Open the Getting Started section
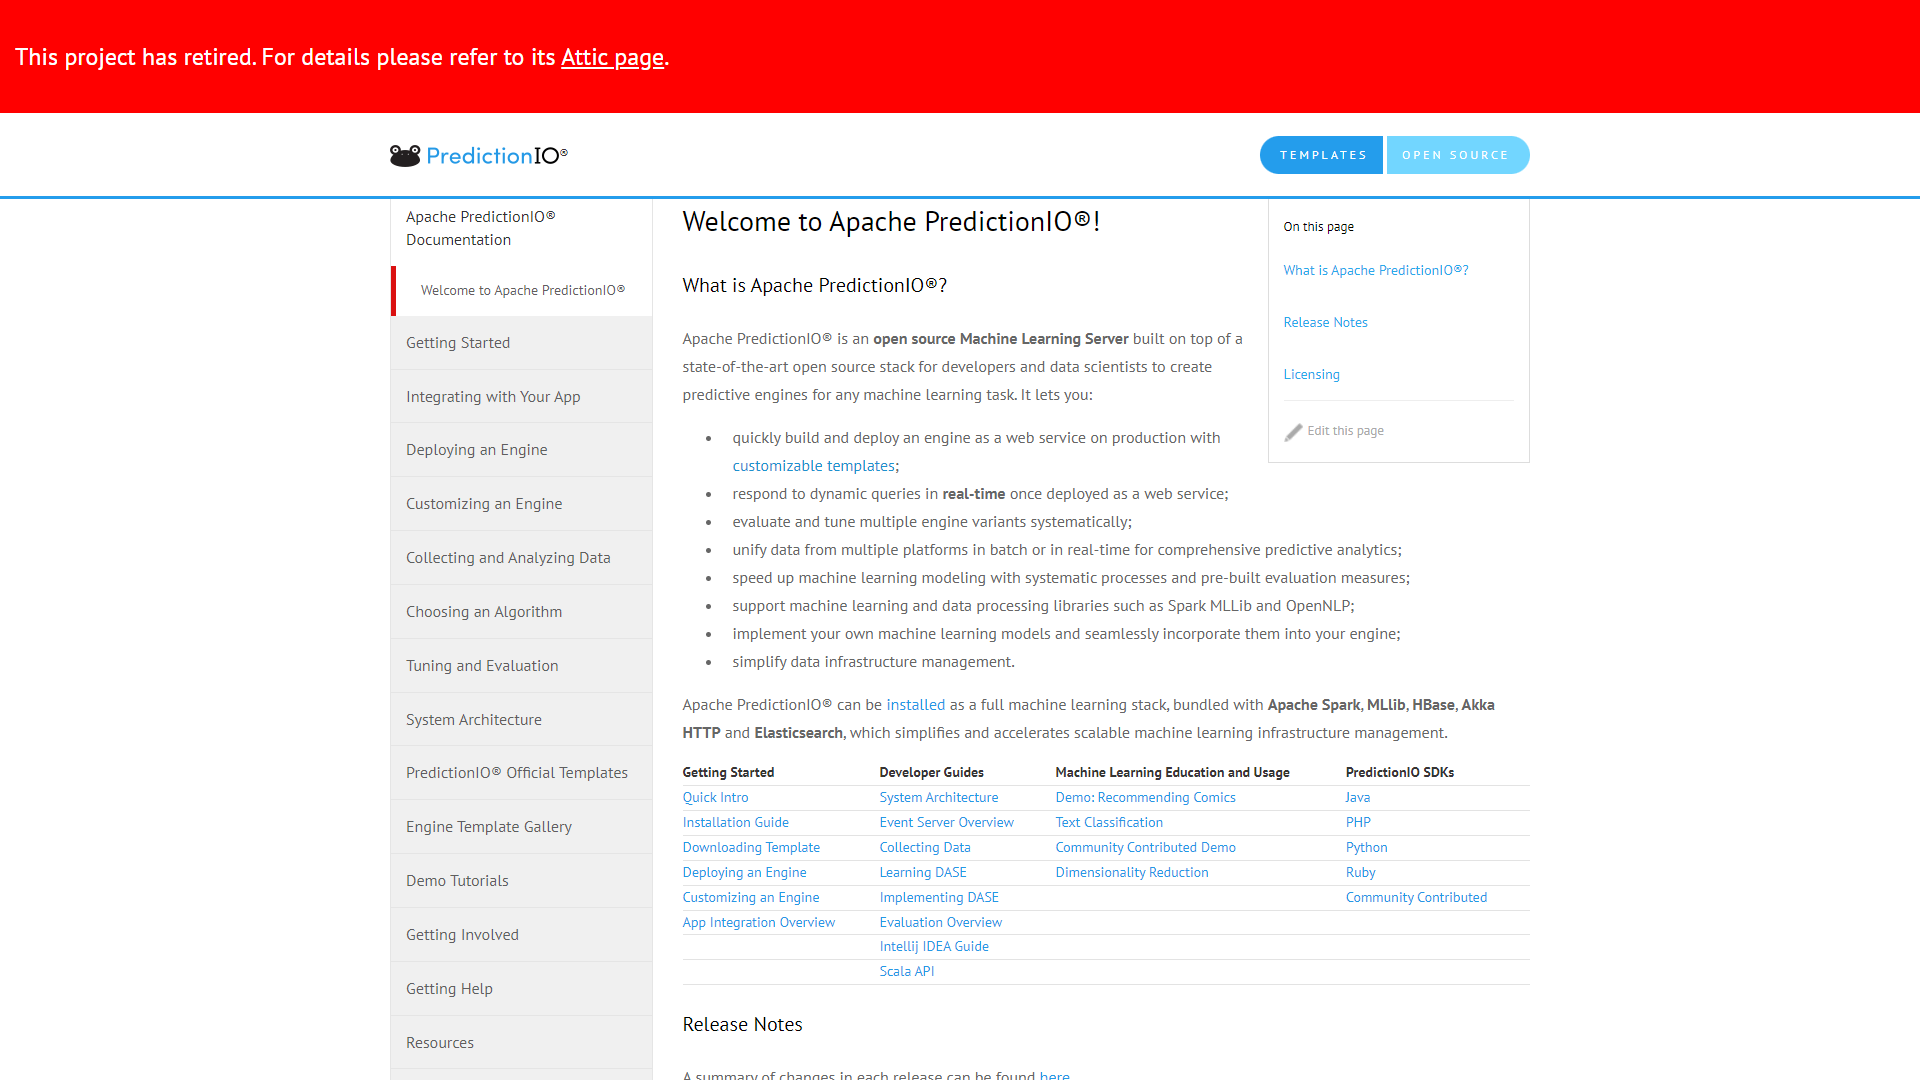Screen dimensions: 1920x1080 (x=459, y=342)
